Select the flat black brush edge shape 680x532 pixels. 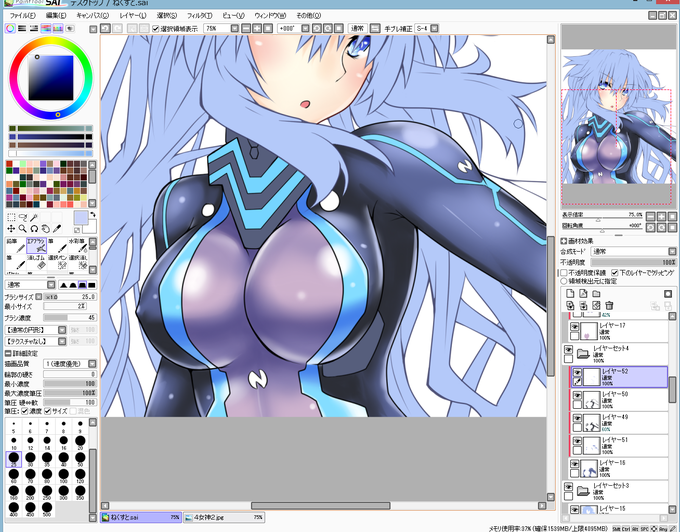[x=92, y=285]
